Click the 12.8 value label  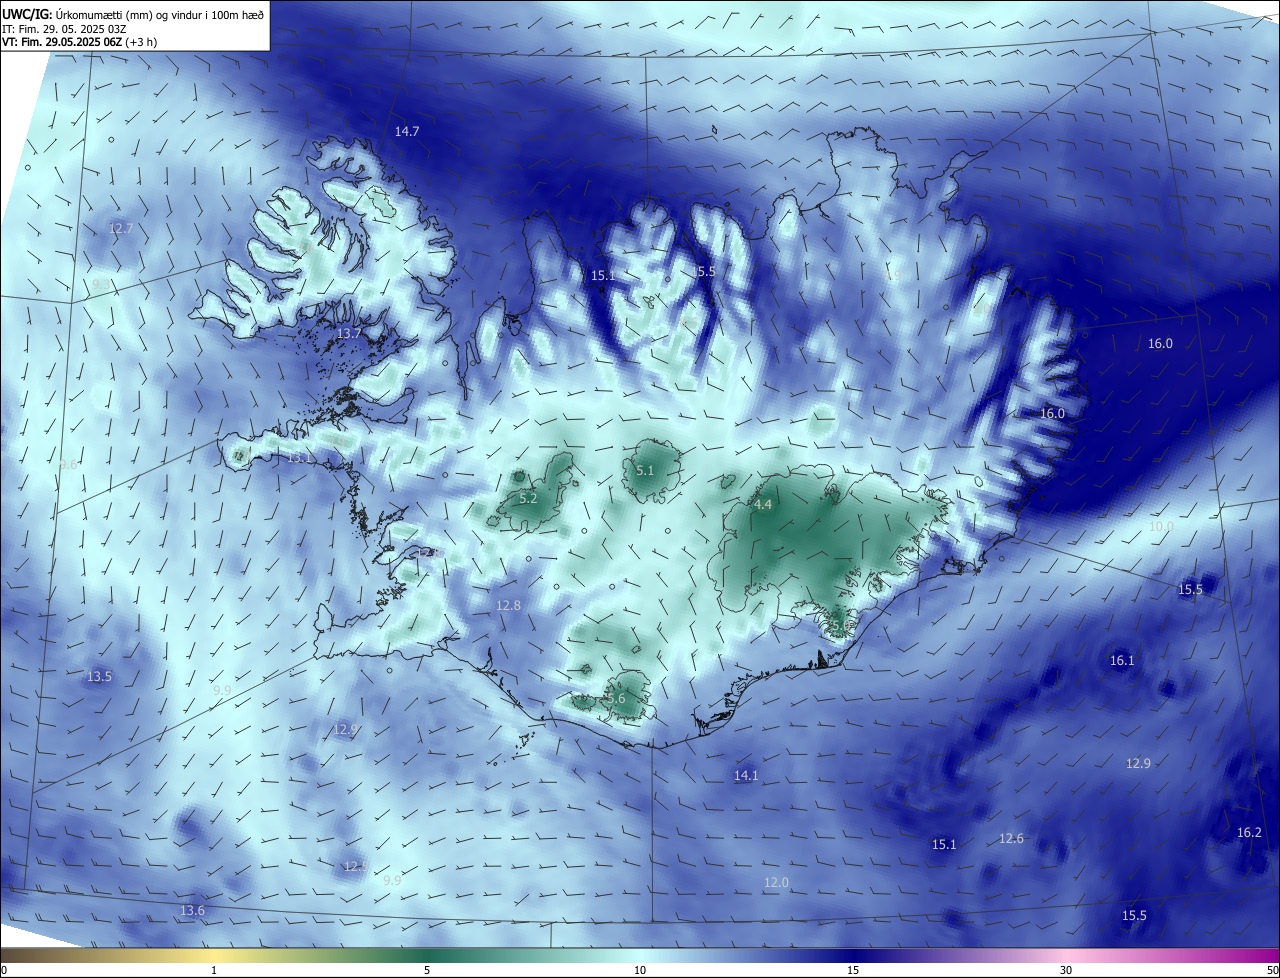508,606
